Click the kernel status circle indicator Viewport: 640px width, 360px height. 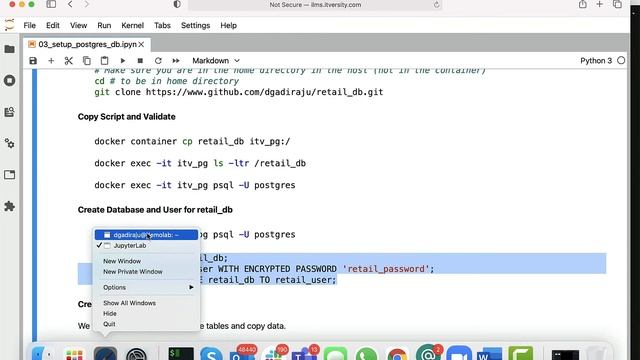click(621, 60)
